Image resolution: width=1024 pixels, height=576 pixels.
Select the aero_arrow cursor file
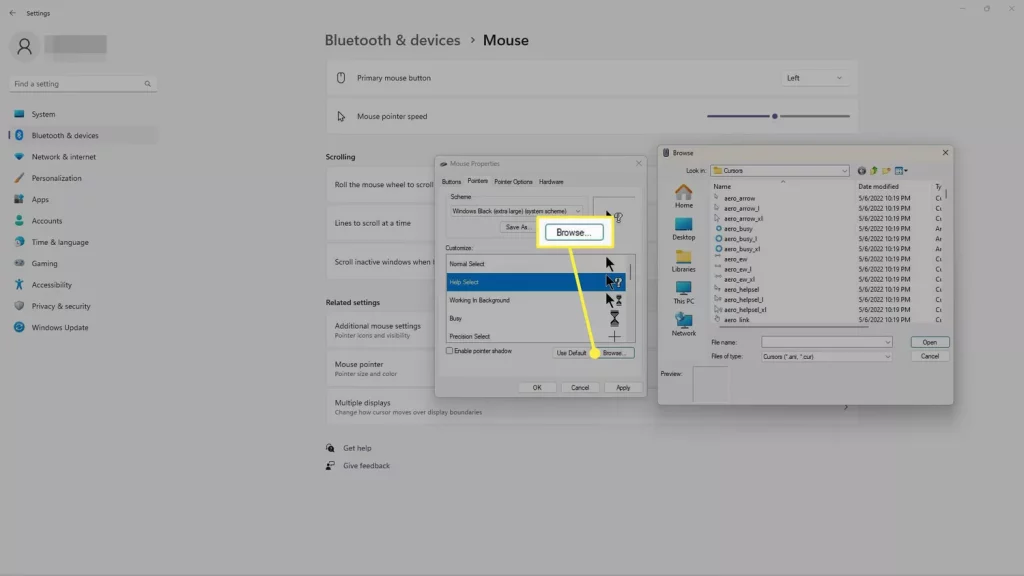coord(739,199)
